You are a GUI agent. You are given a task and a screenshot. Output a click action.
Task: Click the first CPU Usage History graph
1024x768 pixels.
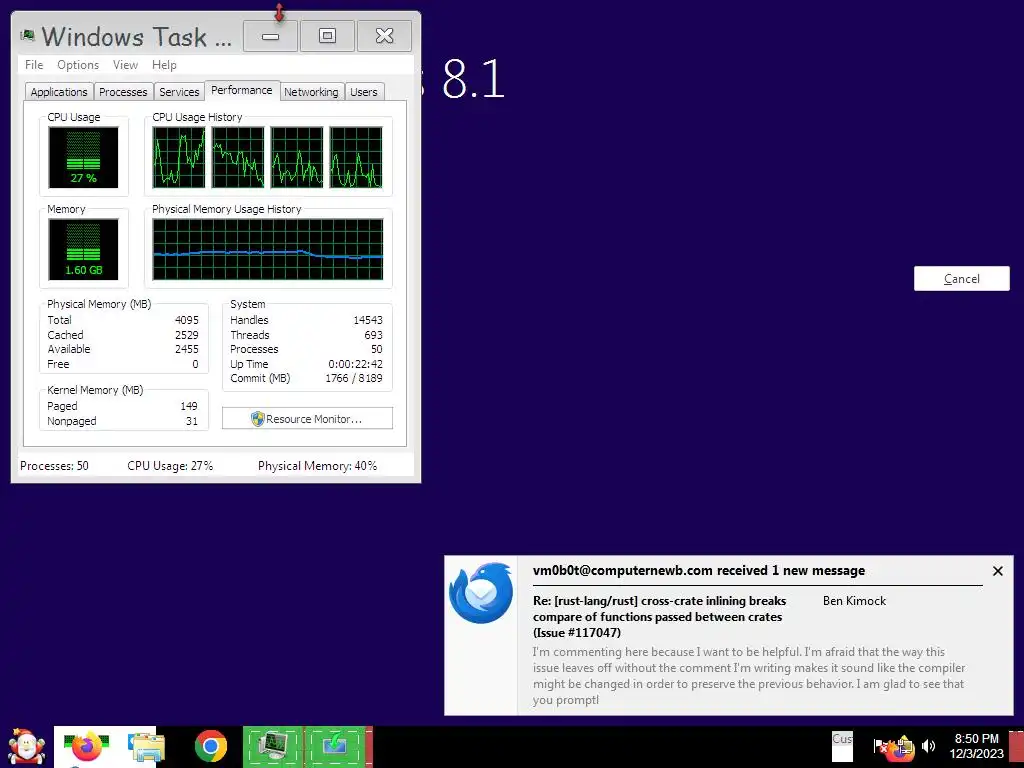click(x=178, y=157)
